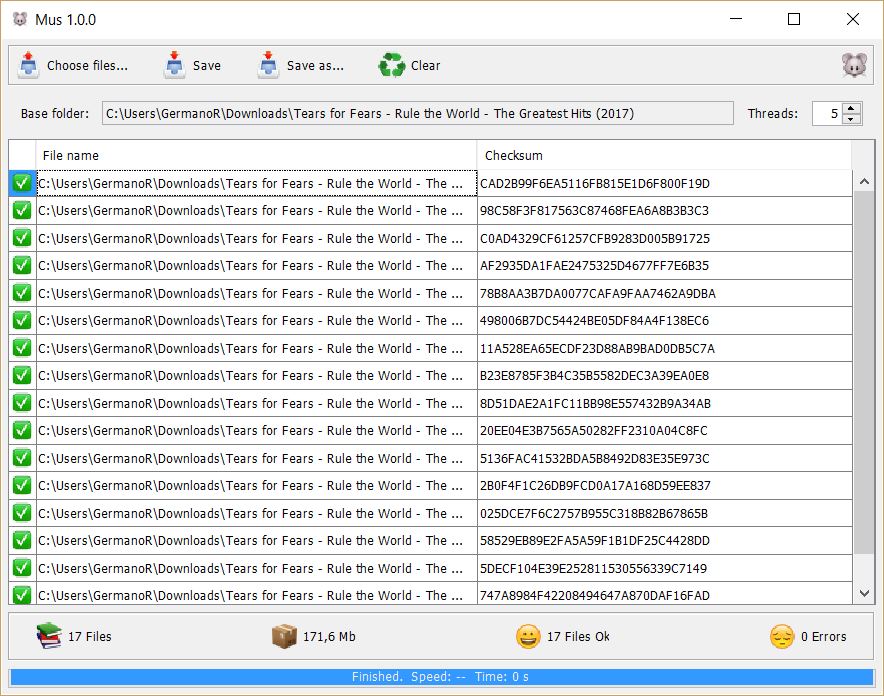Screen dimensions: 884x696
Task: Click the green check for checksum 11A528EA65ECDF23D88AB9BAD0DB5C7A
Action: 22,348
